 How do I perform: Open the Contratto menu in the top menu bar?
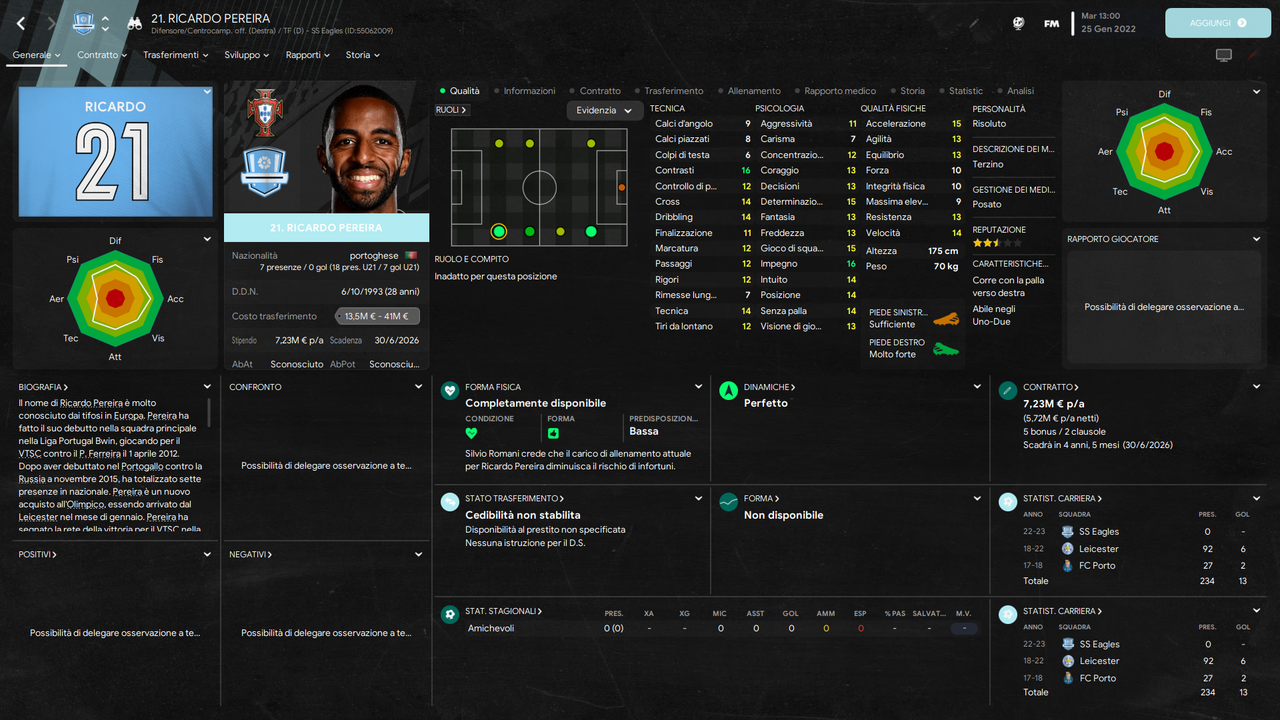102,55
